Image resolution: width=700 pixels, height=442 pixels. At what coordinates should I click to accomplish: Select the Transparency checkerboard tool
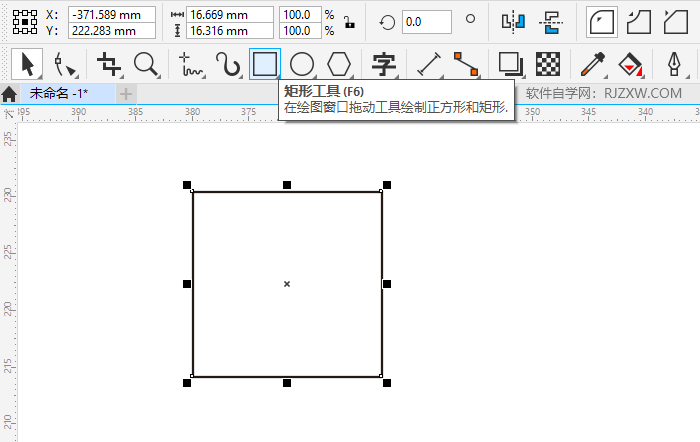[x=546, y=65]
